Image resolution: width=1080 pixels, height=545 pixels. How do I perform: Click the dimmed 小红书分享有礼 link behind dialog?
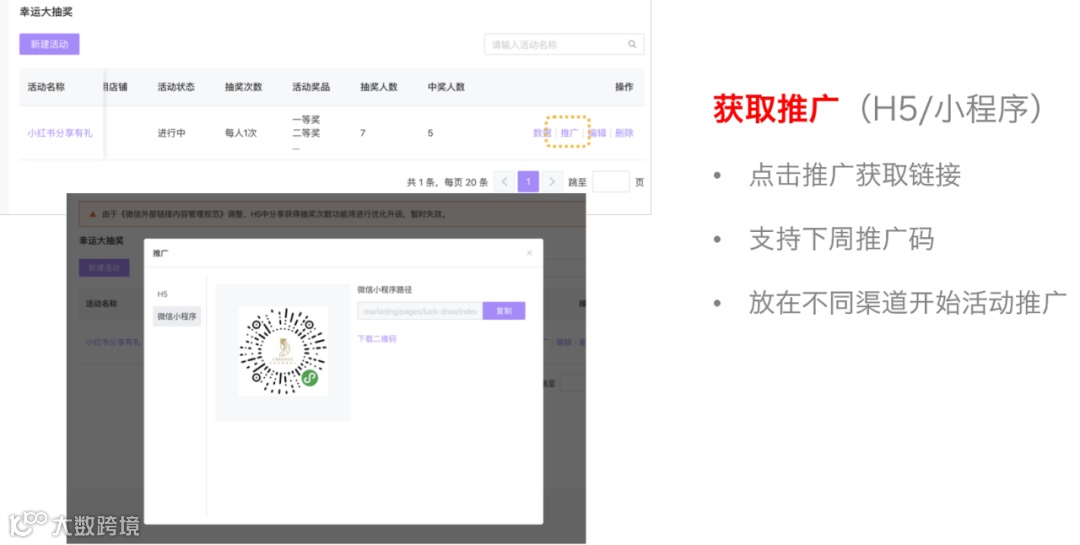pos(113,342)
